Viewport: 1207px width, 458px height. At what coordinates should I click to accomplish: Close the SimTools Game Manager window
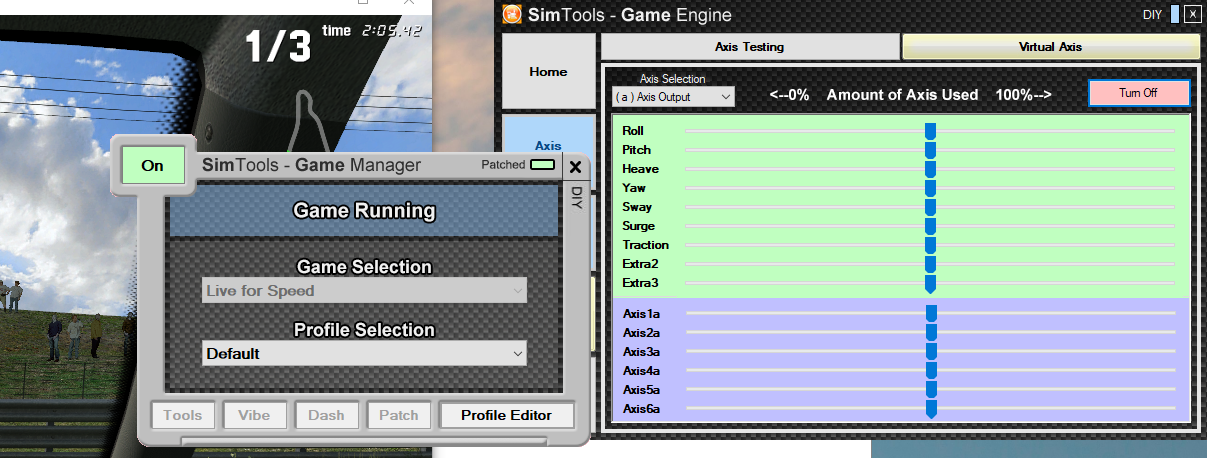click(x=575, y=167)
